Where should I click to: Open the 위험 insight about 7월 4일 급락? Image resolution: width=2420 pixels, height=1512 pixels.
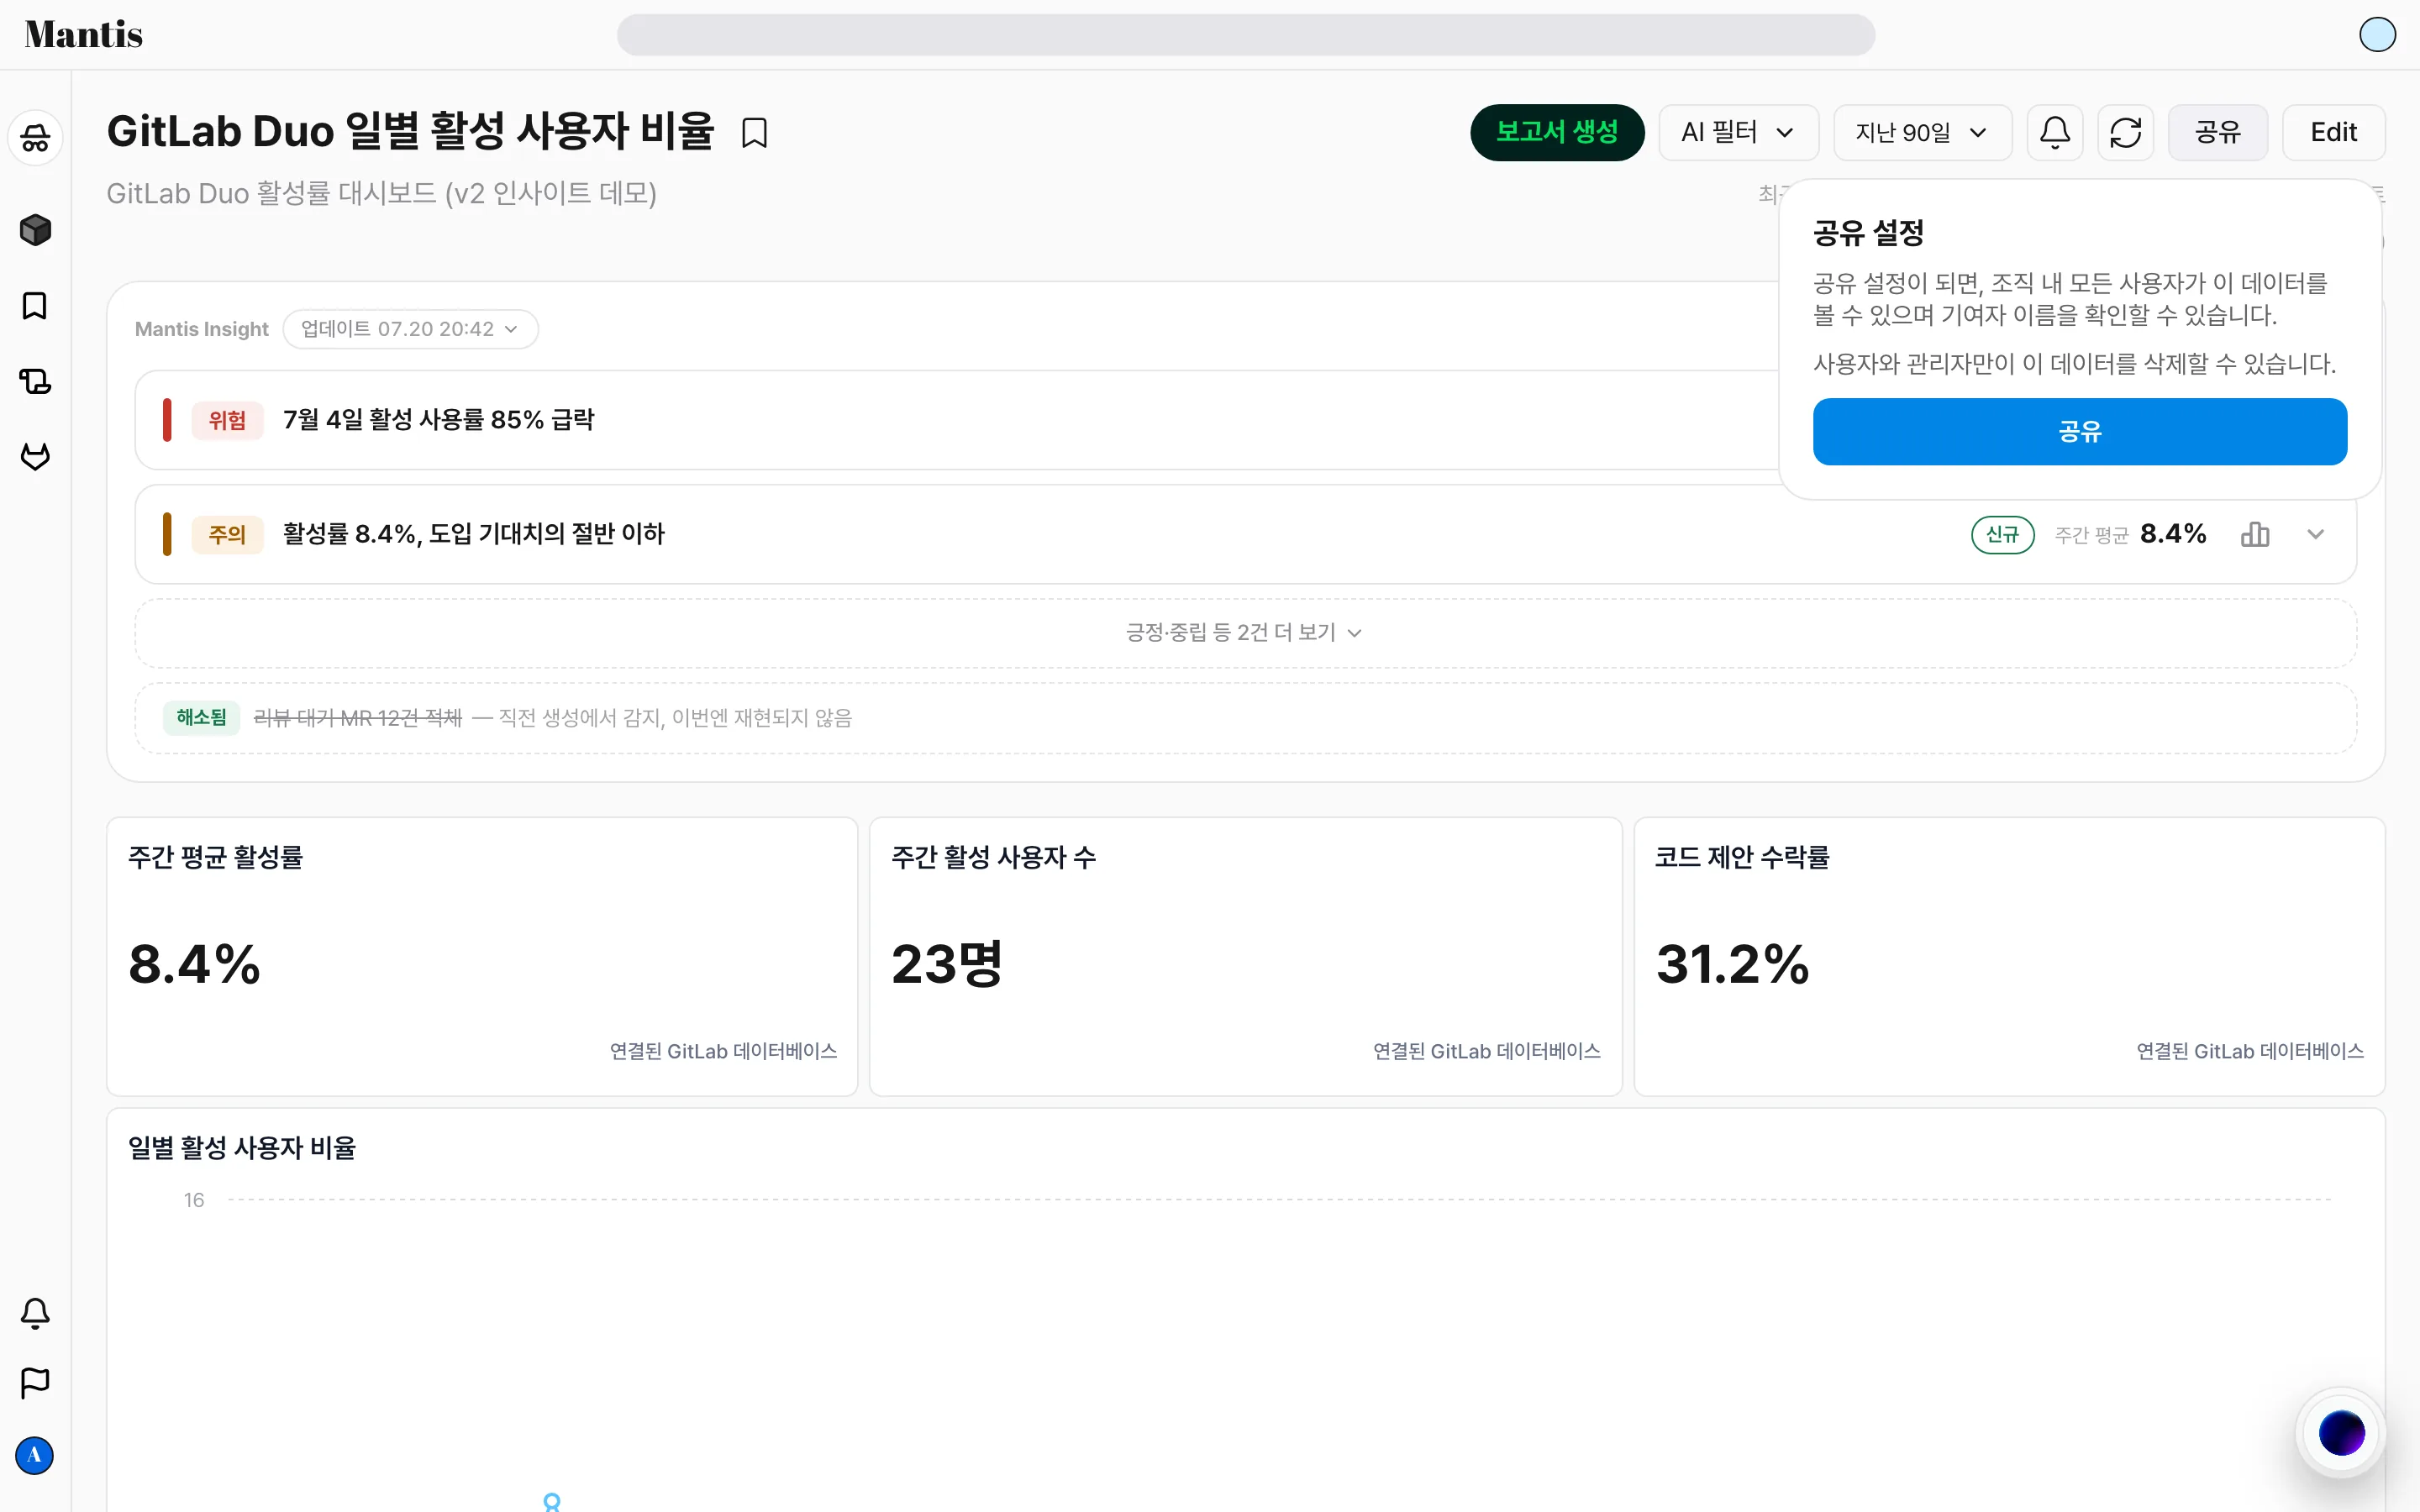(958, 420)
